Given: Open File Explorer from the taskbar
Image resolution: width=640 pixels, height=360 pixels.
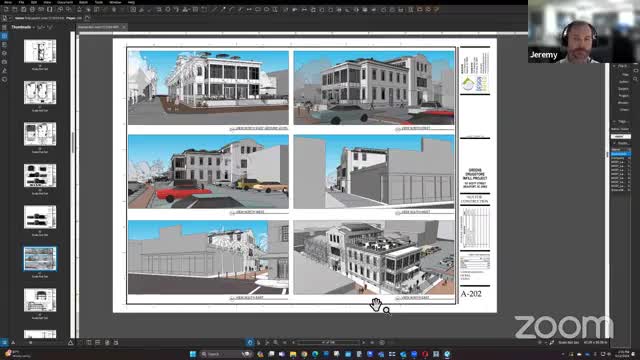Looking at the screenshot, I should 293,354.
